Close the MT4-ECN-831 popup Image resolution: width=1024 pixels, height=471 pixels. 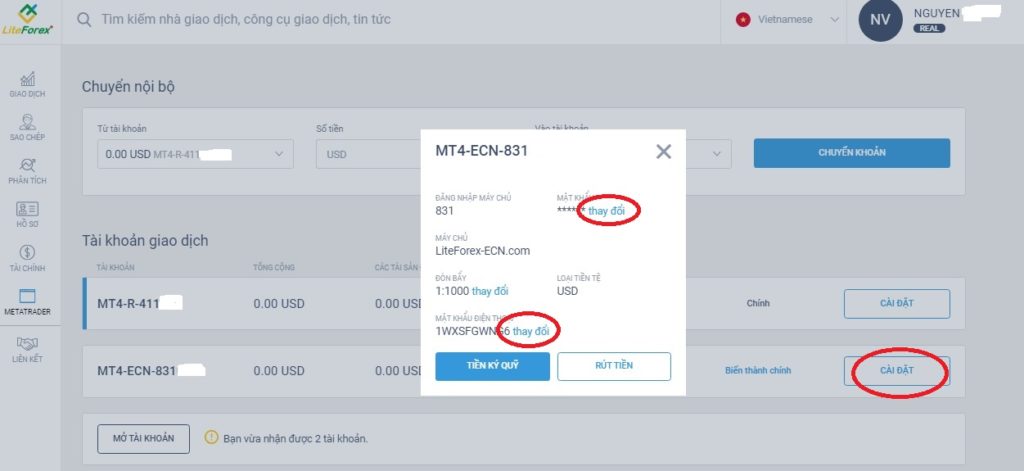664,152
